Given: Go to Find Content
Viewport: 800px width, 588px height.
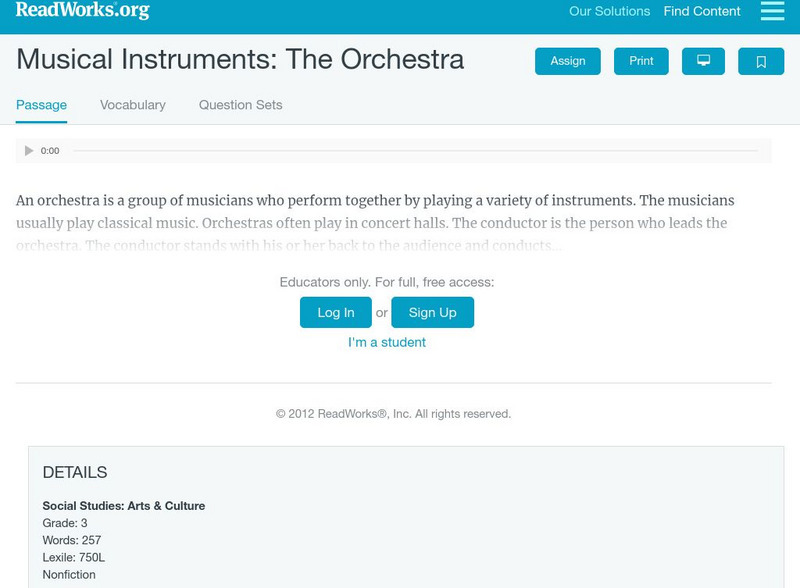Looking at the screenshot, I should pos(702,12).
